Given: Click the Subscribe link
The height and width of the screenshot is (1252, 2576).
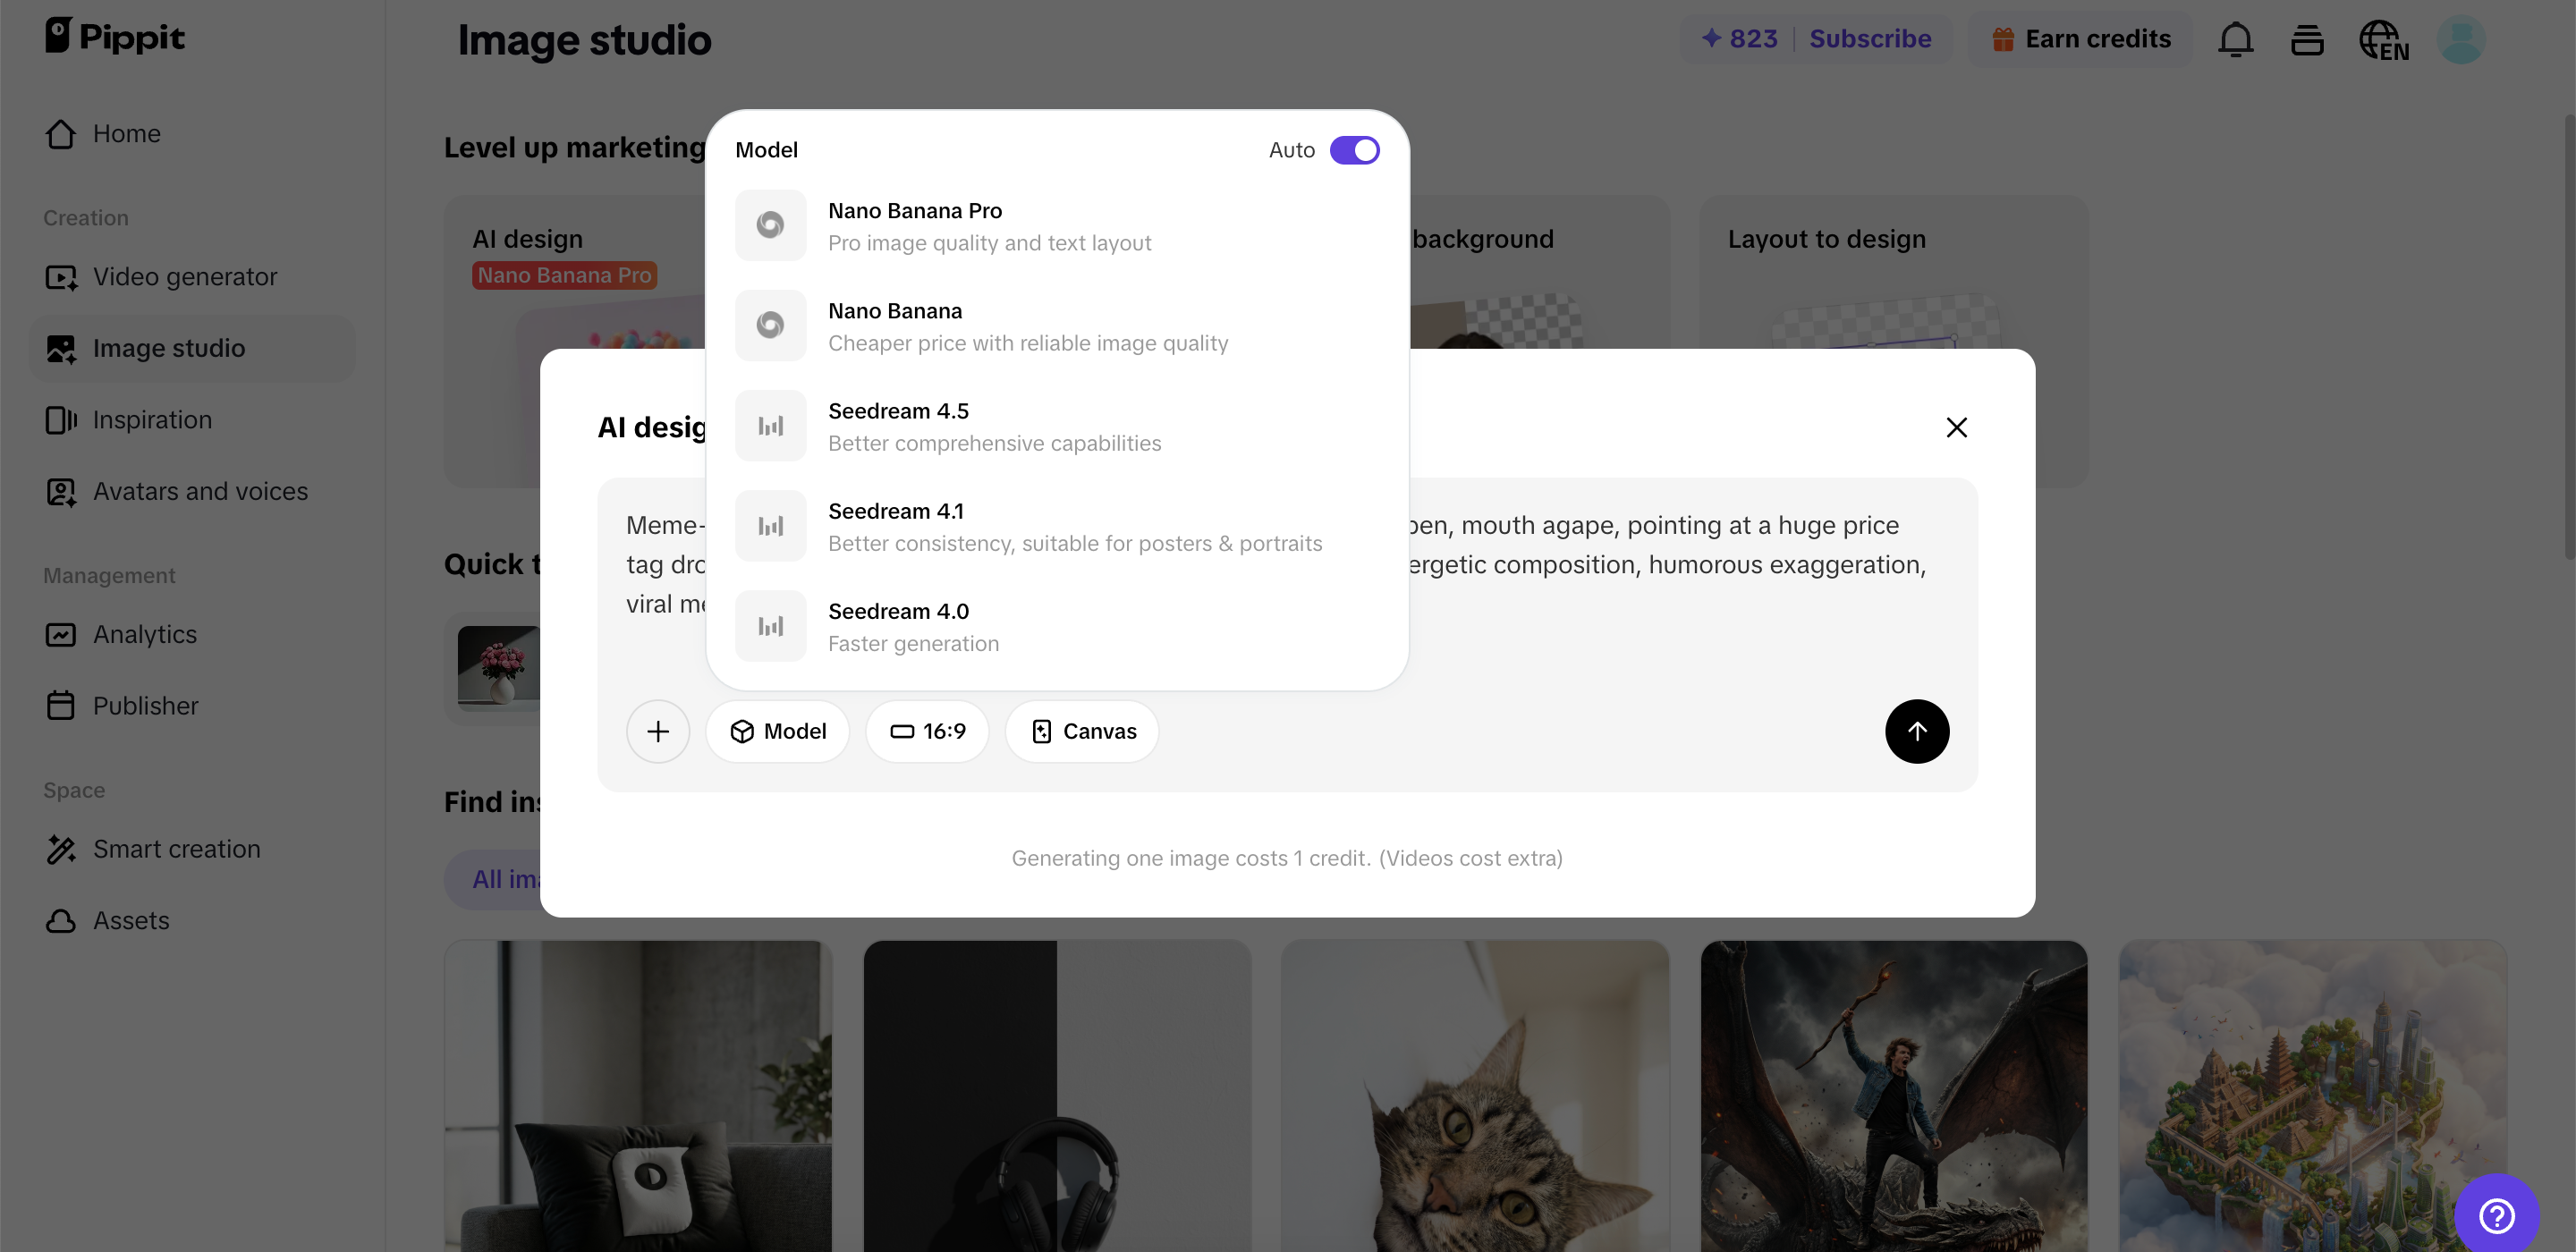Looking at the screenshot, I should click(1870, 39).
